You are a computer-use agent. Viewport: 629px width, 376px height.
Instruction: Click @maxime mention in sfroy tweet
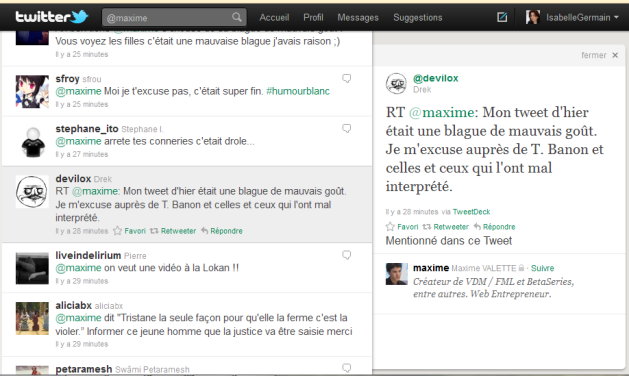coord(78,91)
